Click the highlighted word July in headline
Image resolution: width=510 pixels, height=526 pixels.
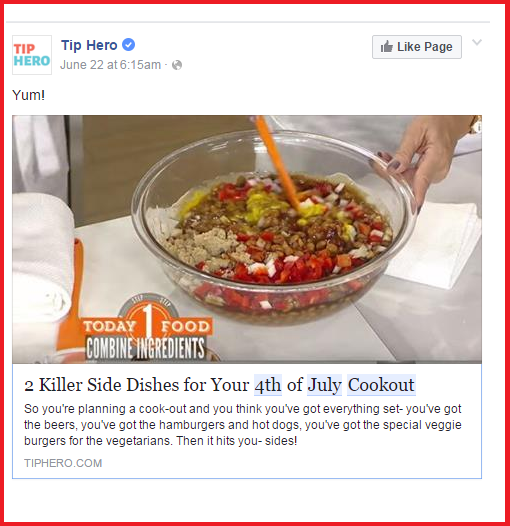click(x=324, y=385)
